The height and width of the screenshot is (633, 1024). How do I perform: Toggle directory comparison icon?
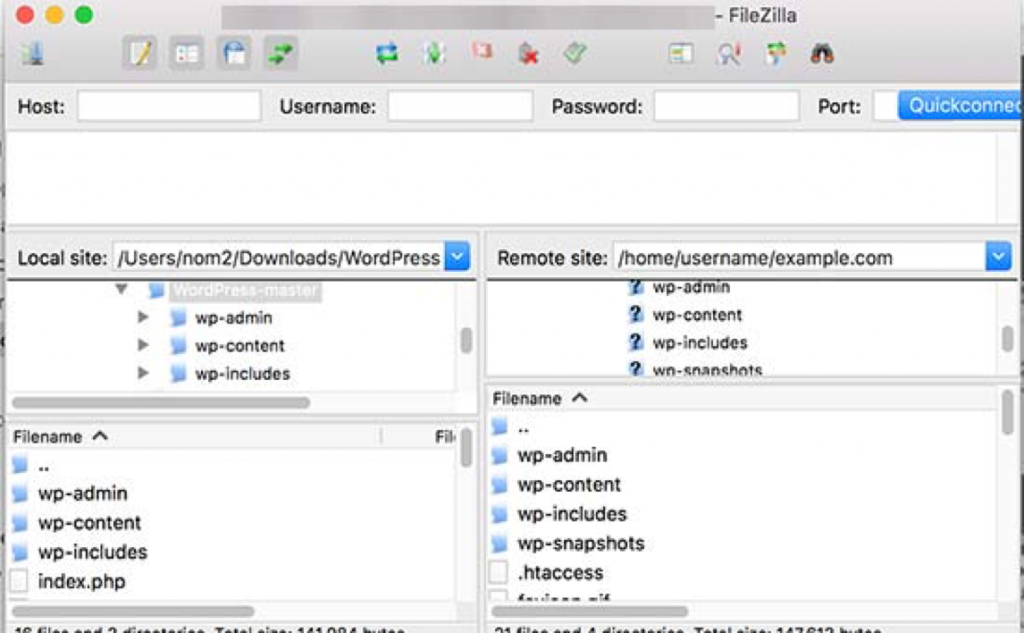pyautogui.click(x=728, y=54)
